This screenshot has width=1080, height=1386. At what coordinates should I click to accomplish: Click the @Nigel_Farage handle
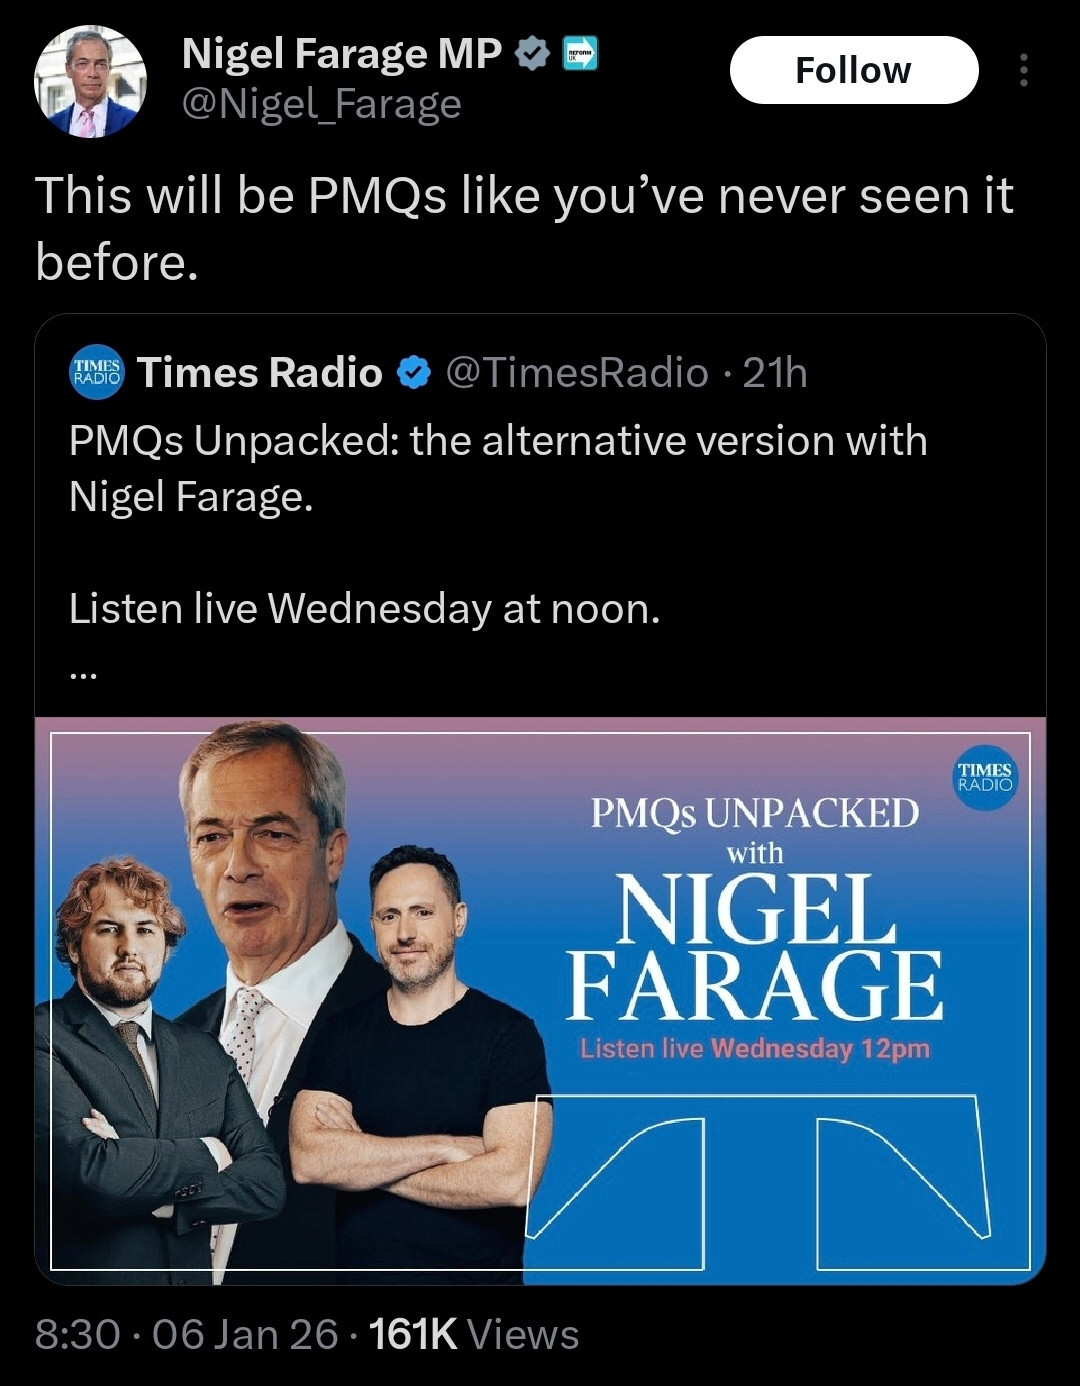[x=321, y=104]
